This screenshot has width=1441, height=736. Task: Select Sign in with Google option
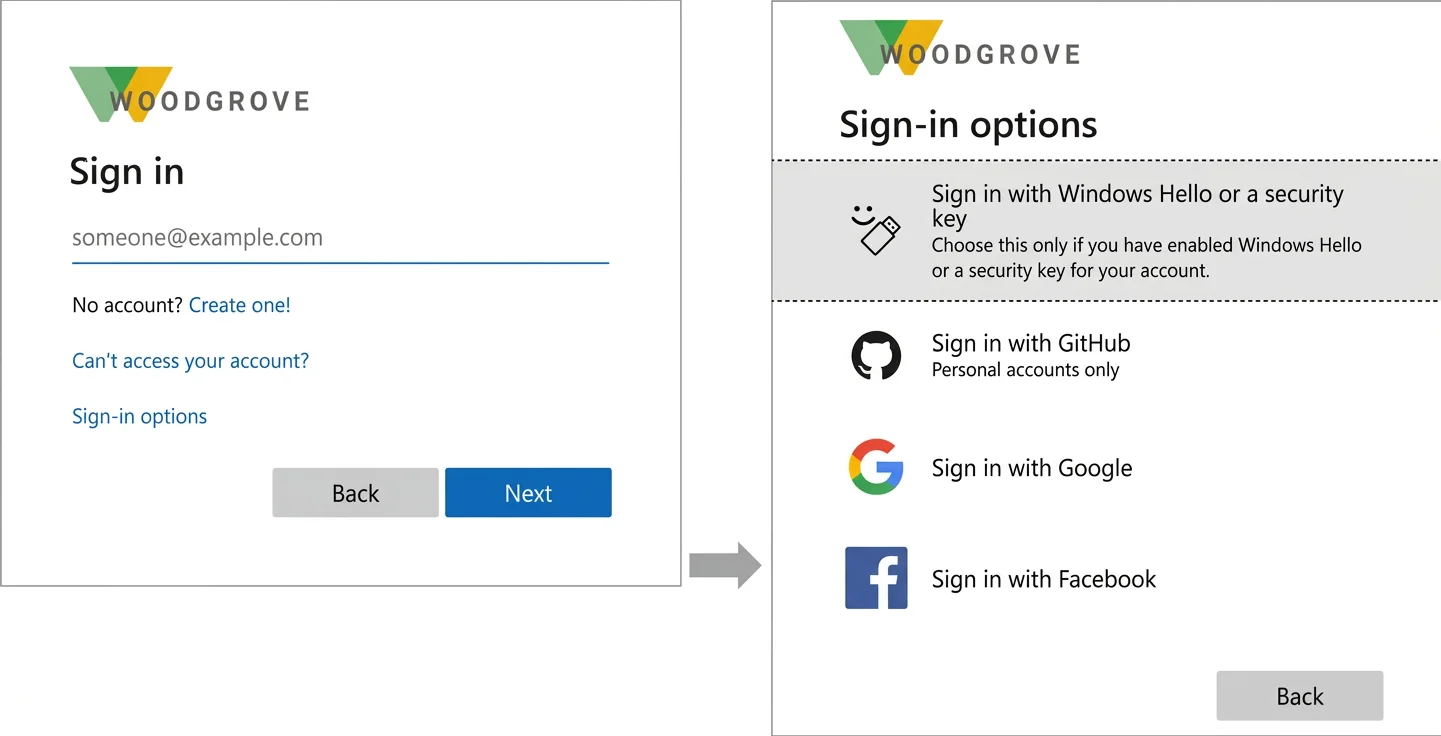(x=1105, y=467)
